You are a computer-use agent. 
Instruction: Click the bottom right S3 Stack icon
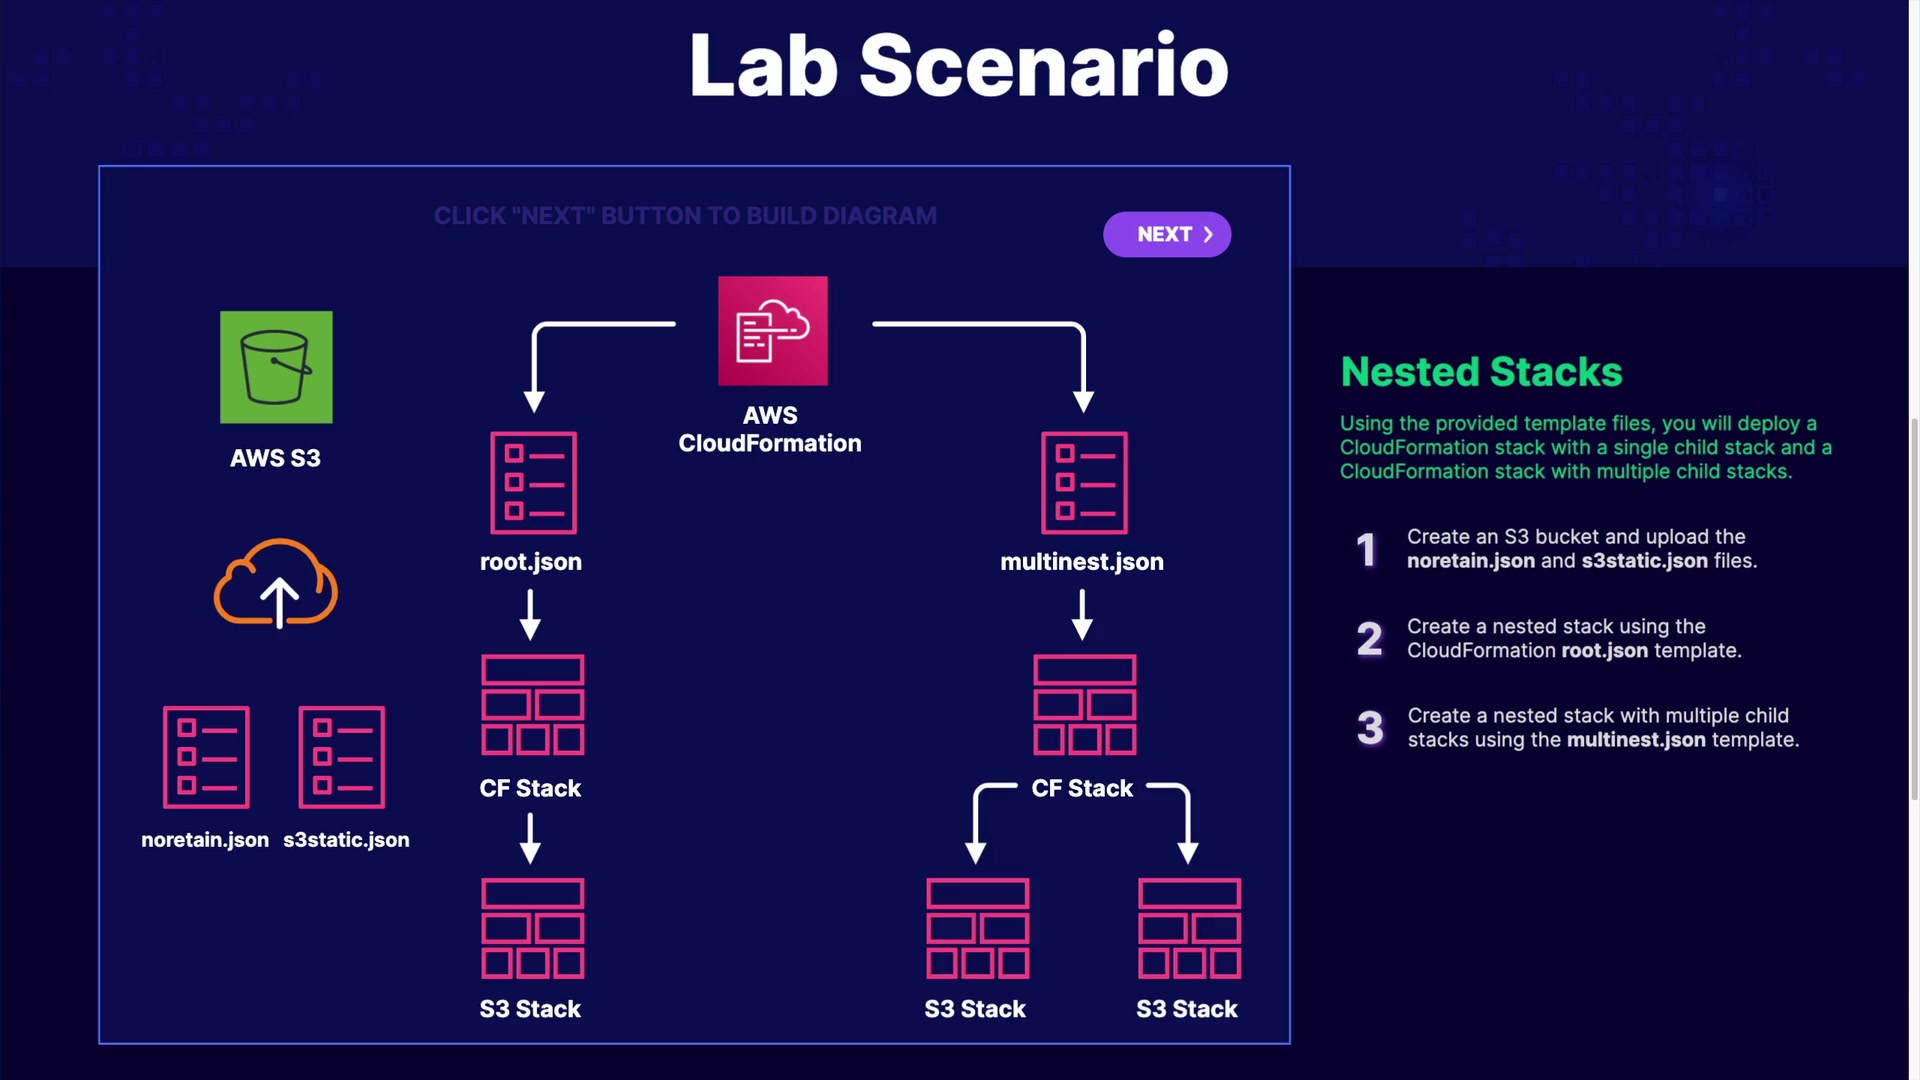1189,928
